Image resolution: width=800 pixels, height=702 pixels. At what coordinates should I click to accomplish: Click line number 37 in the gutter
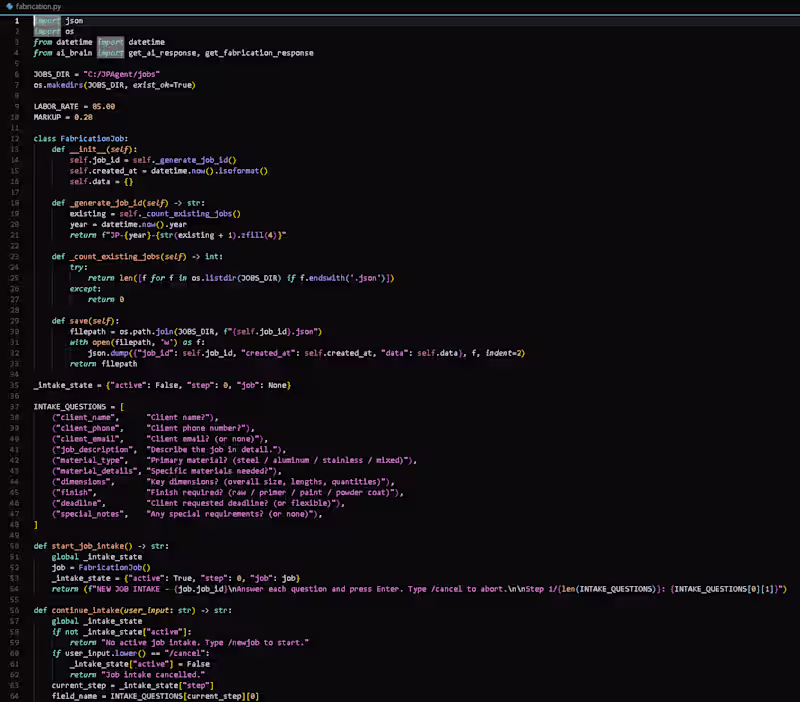pyautogui.click(x=14, y=407)
